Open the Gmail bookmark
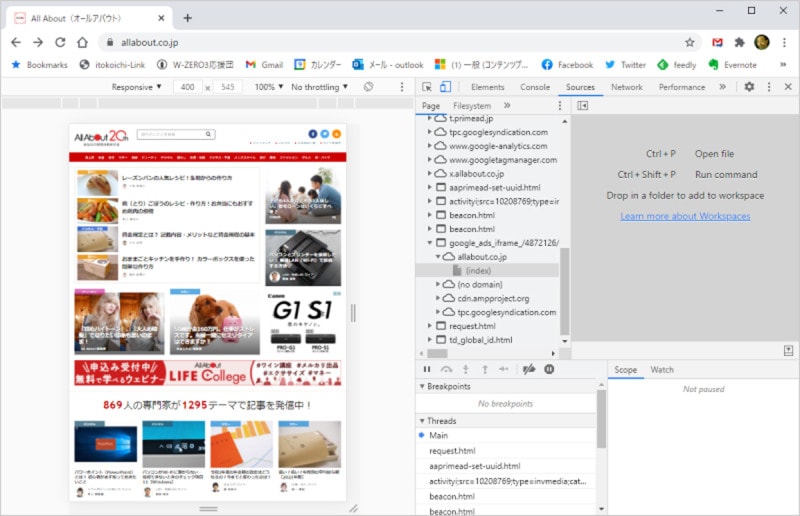The width and height of the screenshot is (800, 516). (264, 65)
